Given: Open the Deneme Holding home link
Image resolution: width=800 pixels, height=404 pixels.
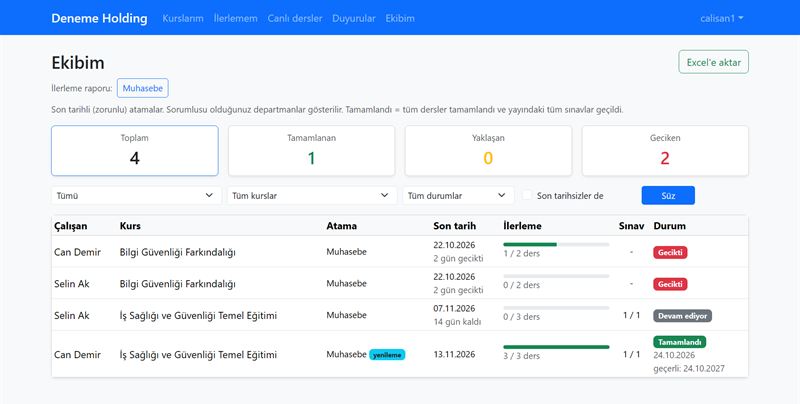Looking at the screenshot, I should click(x=99, y=18).
